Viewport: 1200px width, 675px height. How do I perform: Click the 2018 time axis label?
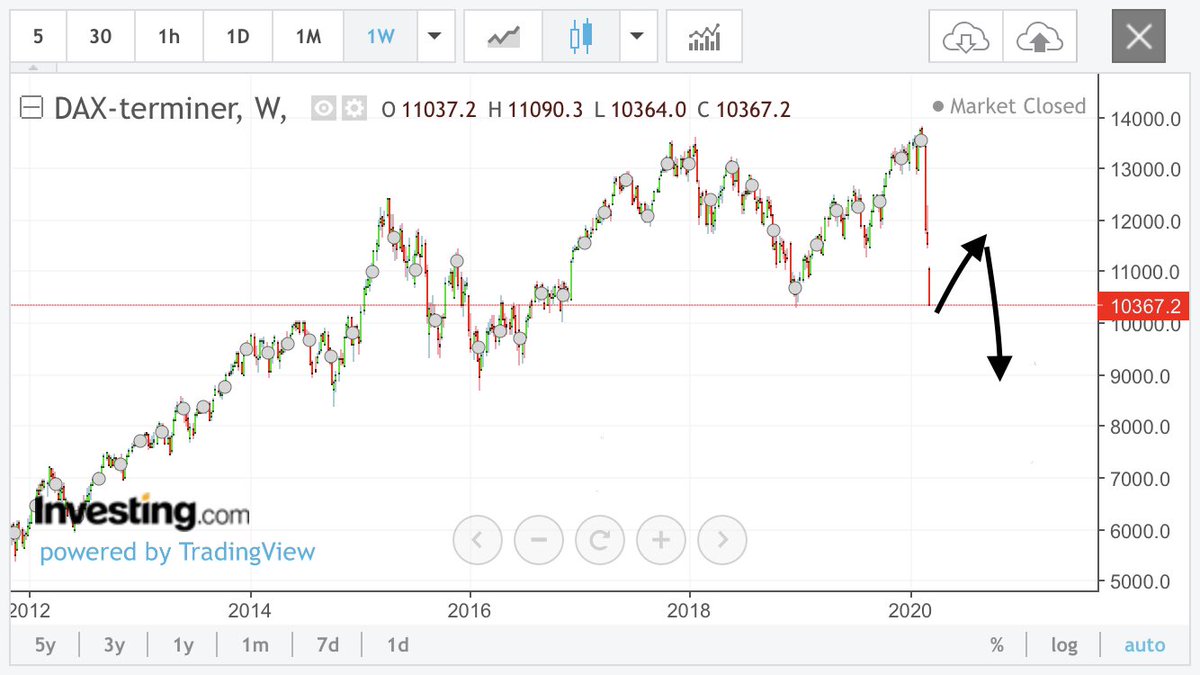pyautogui.click(x=689, y=609)
